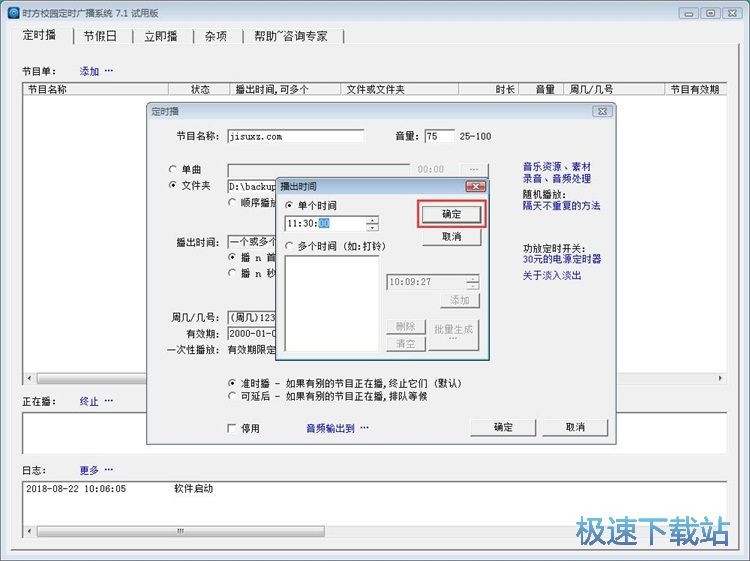Open the 音乐资源、素材 link
The height and width of the screenshot is (561, 750).
coord(557,166)
